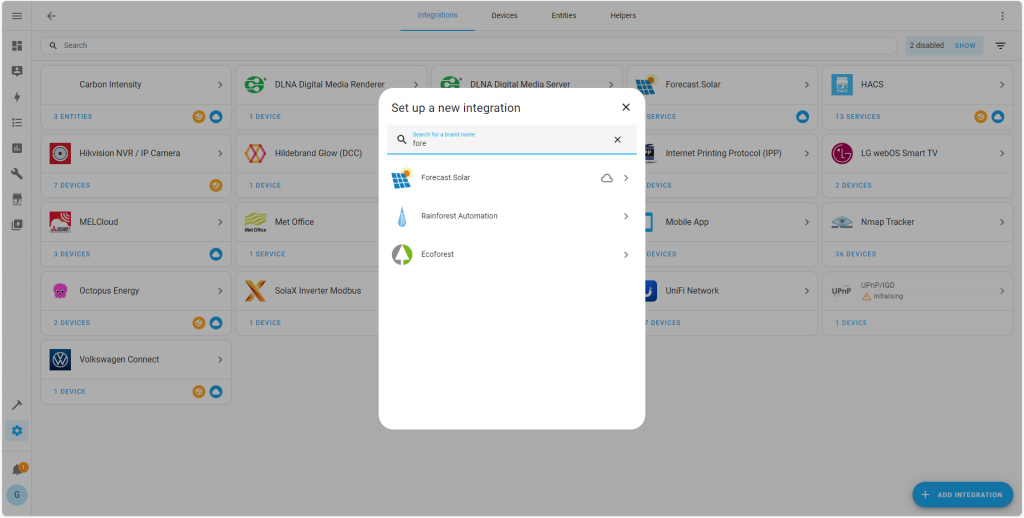Open the HACS store sidebar icon

tap(17, 199)
